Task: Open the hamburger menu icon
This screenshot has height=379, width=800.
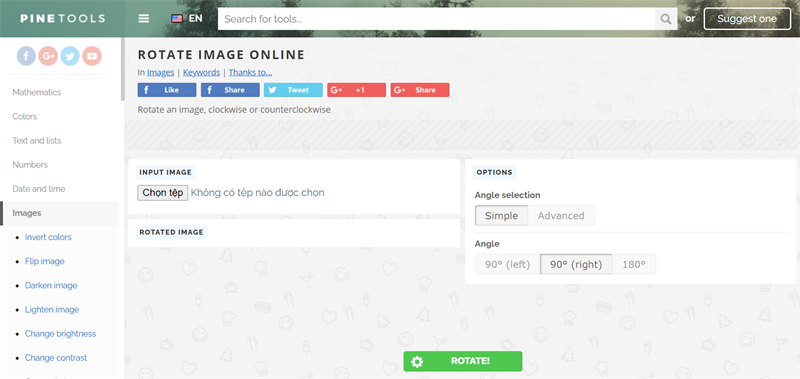Action: tap(144, 18)
